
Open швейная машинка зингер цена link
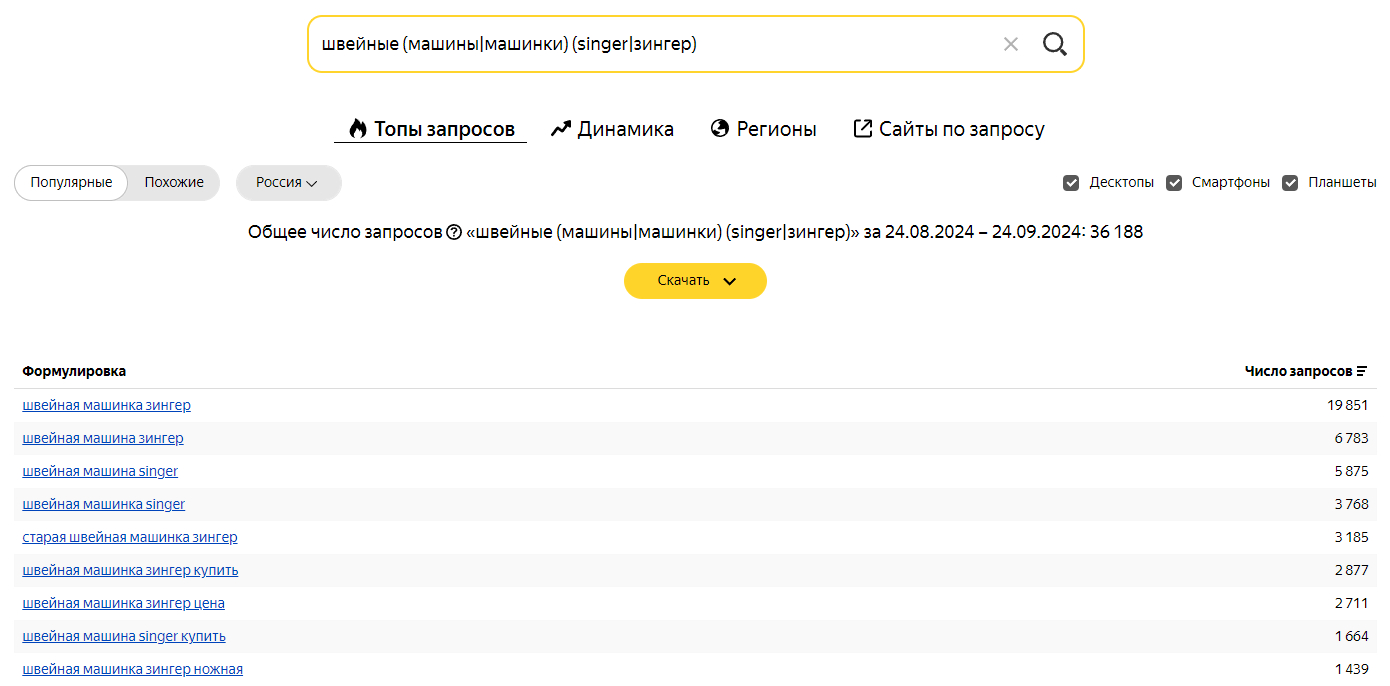124,603
